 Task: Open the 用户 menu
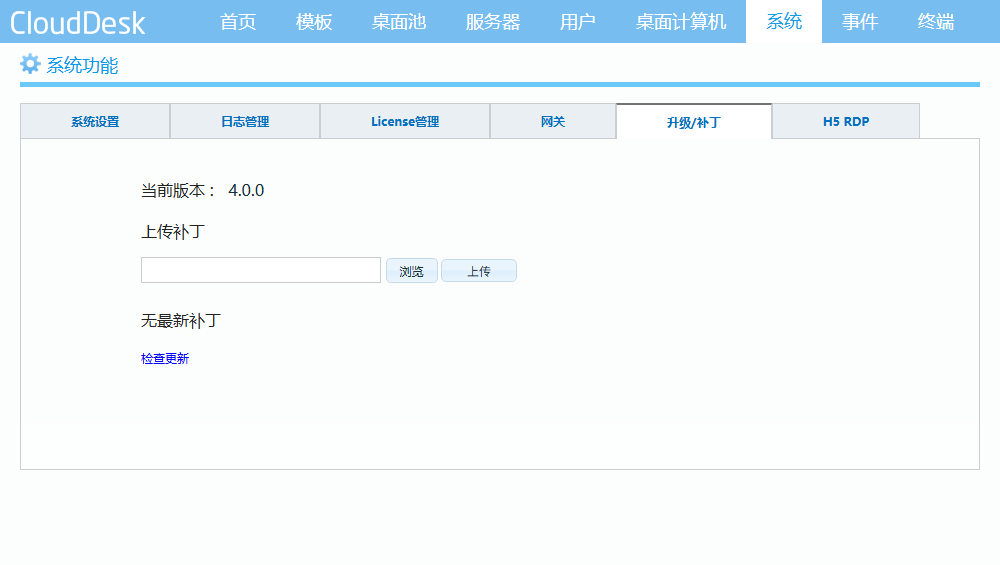coord(578,22)
